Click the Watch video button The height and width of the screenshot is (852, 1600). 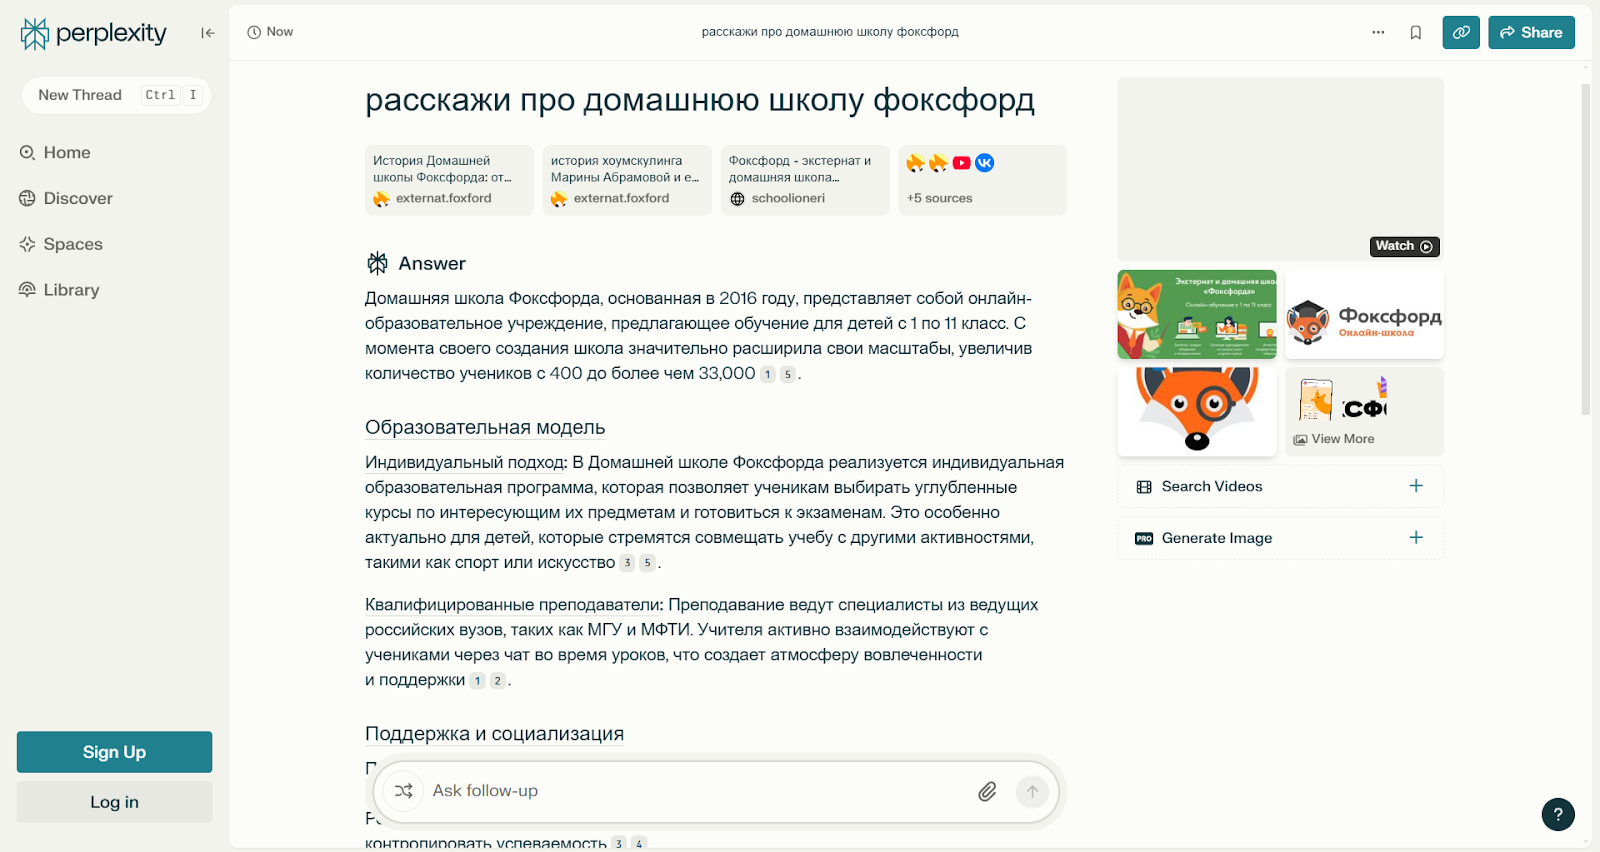[1404, 246]
